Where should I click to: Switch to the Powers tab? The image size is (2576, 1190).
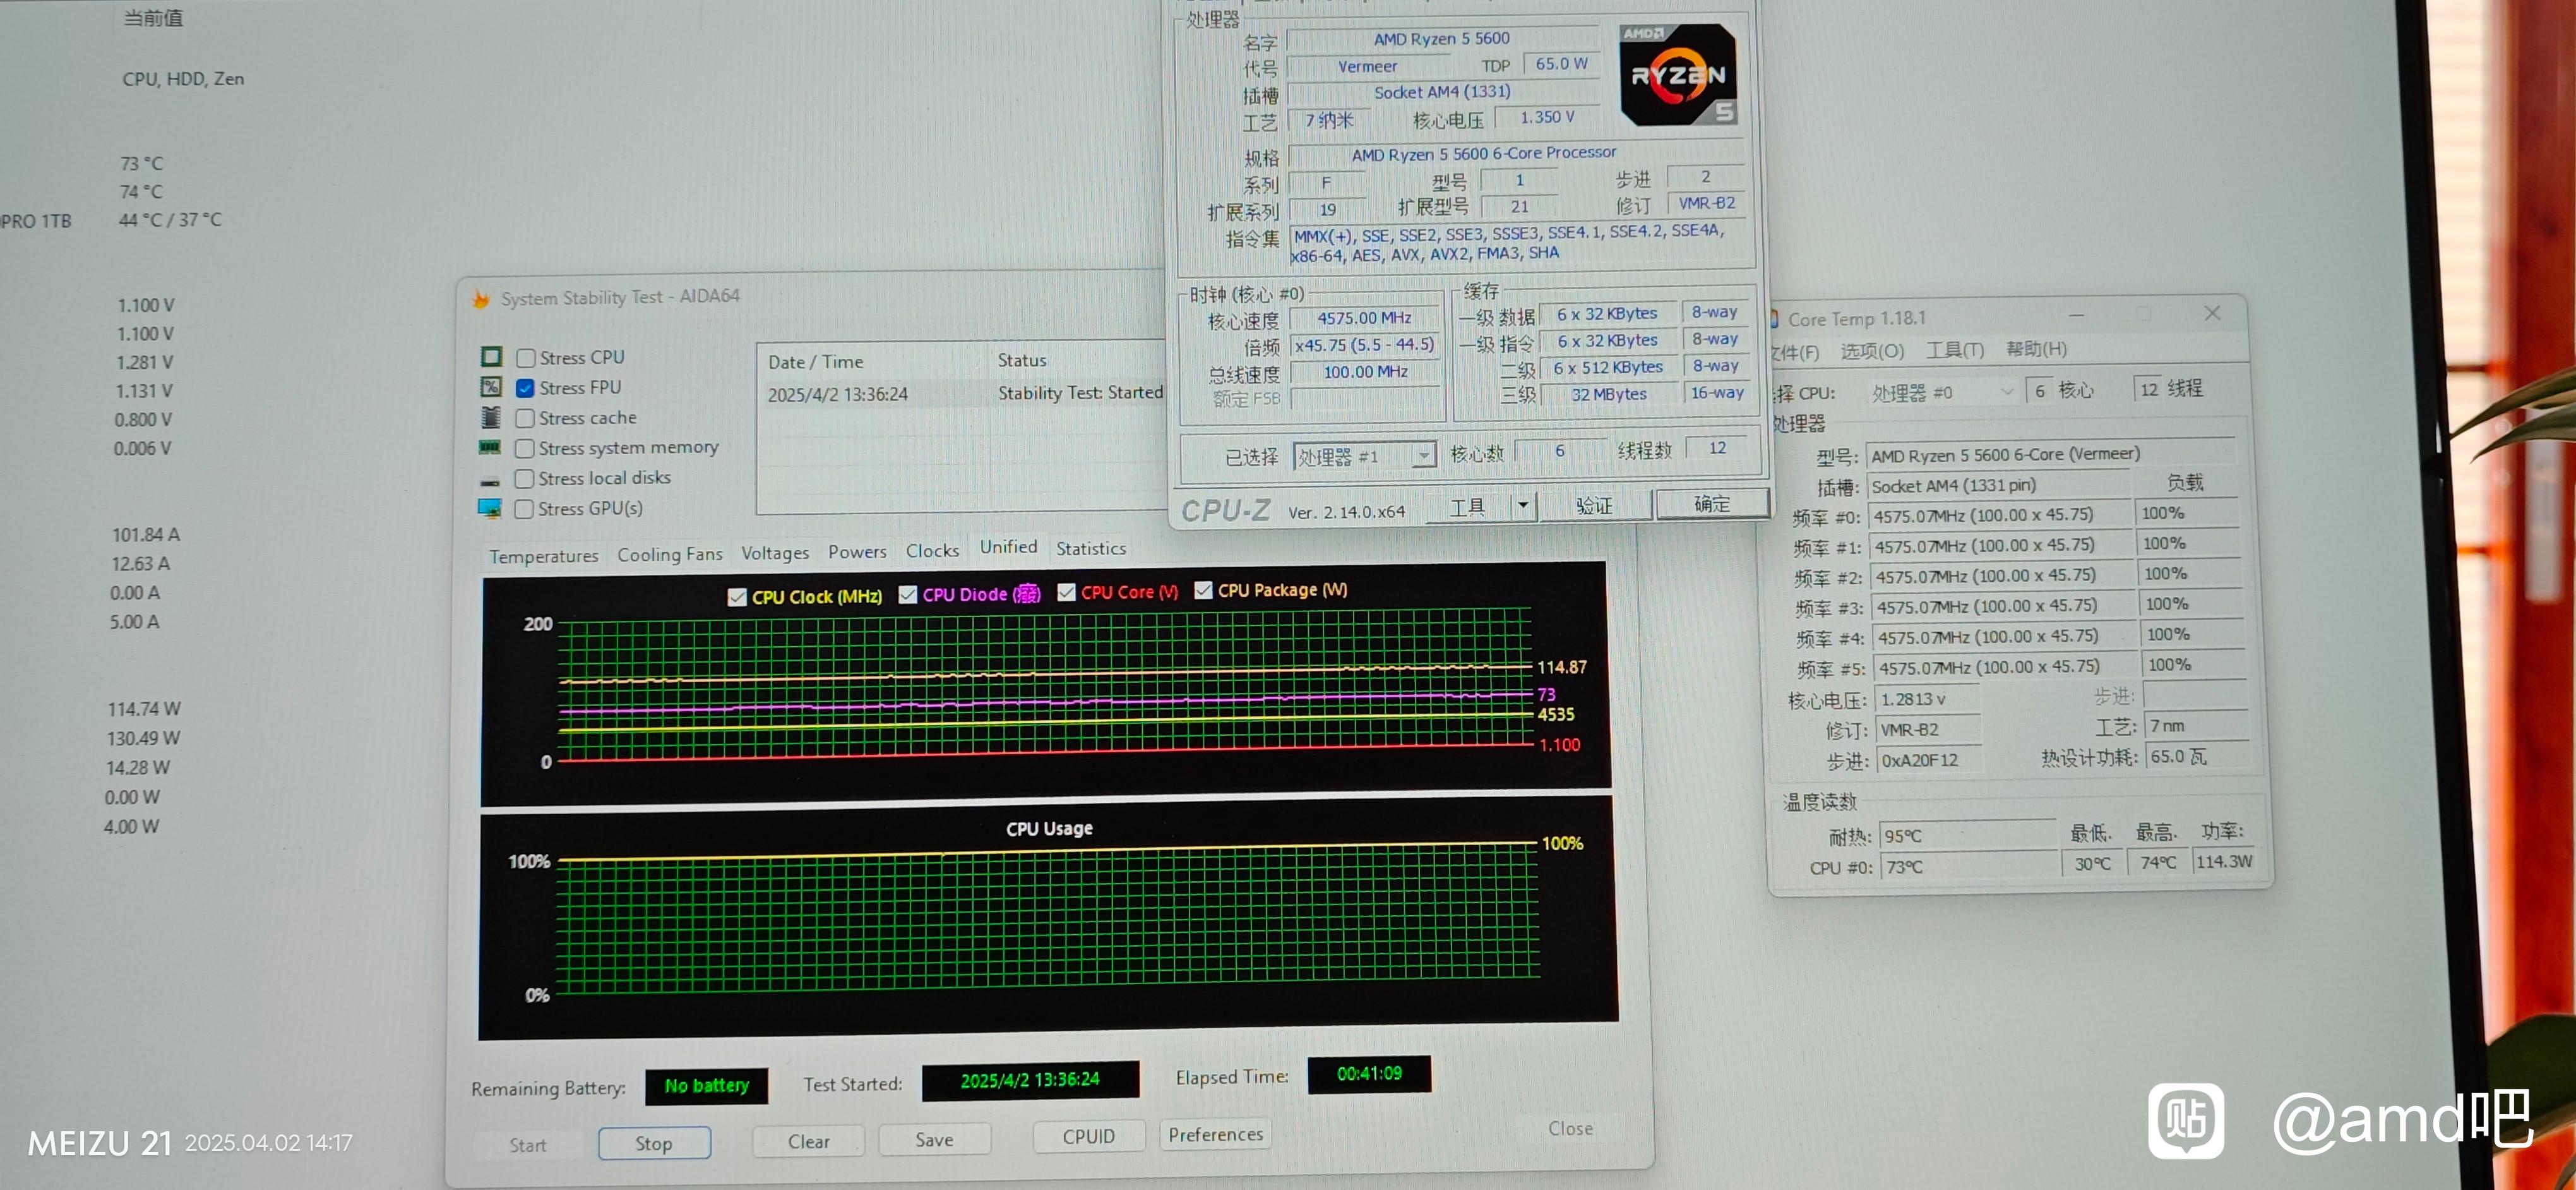click(857, 552)
